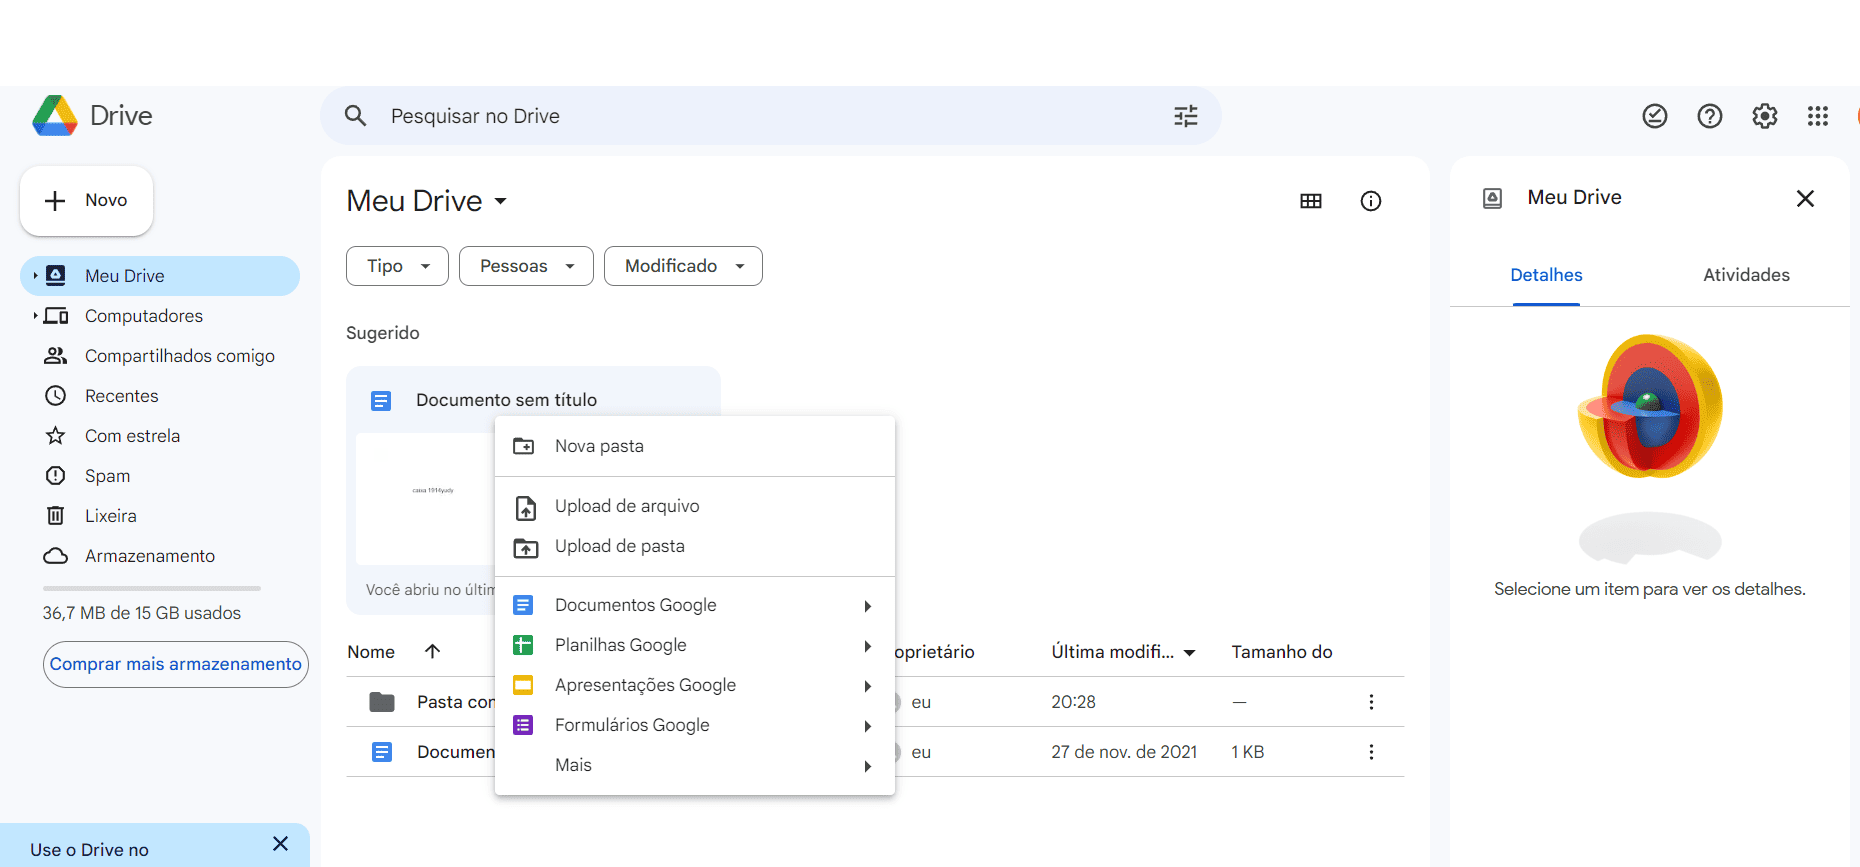The width and height of the screenshot is (1860, 867).
Task: Click the Recentes clock icon
Action: point(56,396)
